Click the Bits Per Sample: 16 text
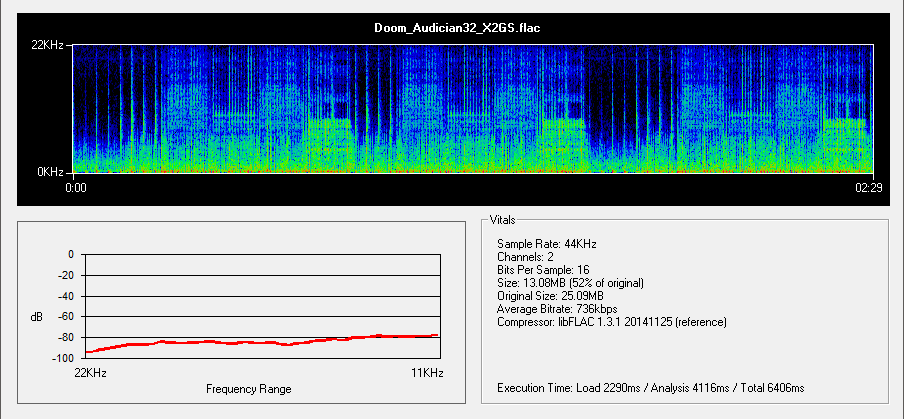 pos(550,270)
